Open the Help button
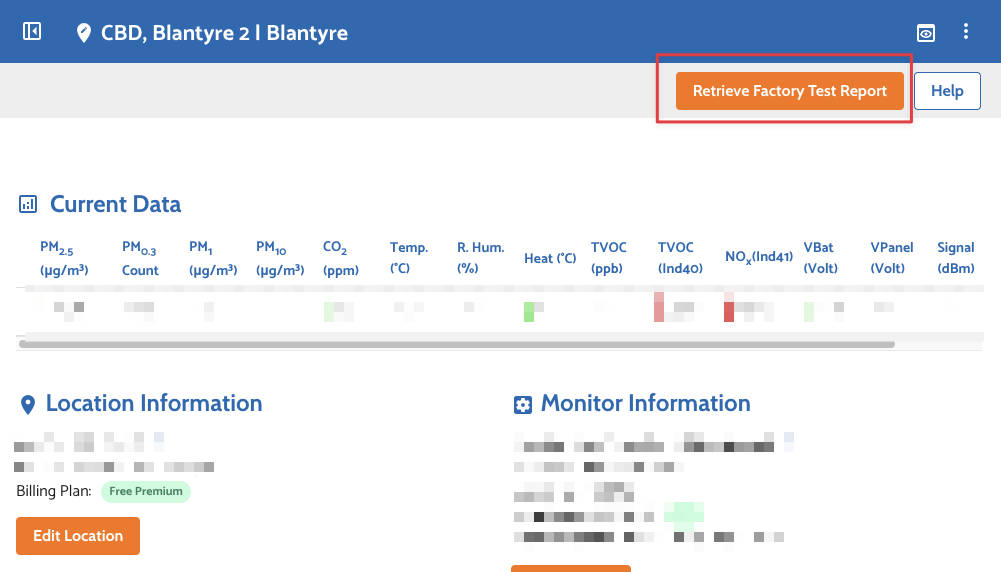The width and height of the screenshot is (1001, 572). point(947,91)
